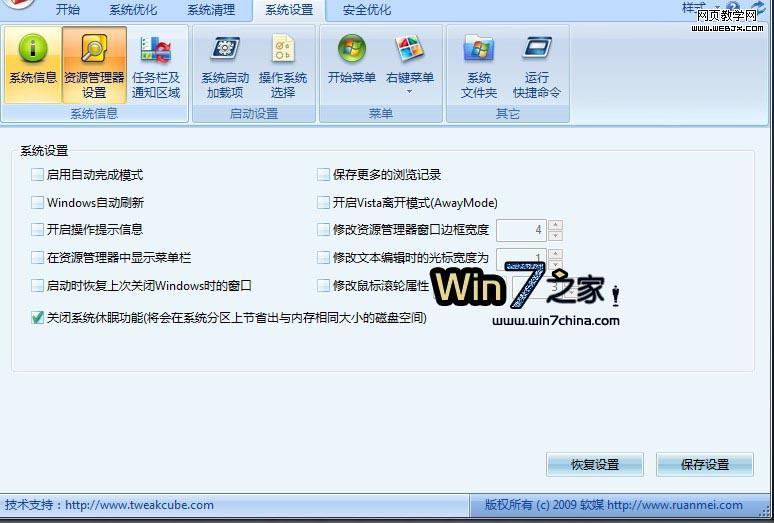Enable 启用自动完成模式 checkbox
The width and height of the screenshot is (774, 523).
pos(38,175)
